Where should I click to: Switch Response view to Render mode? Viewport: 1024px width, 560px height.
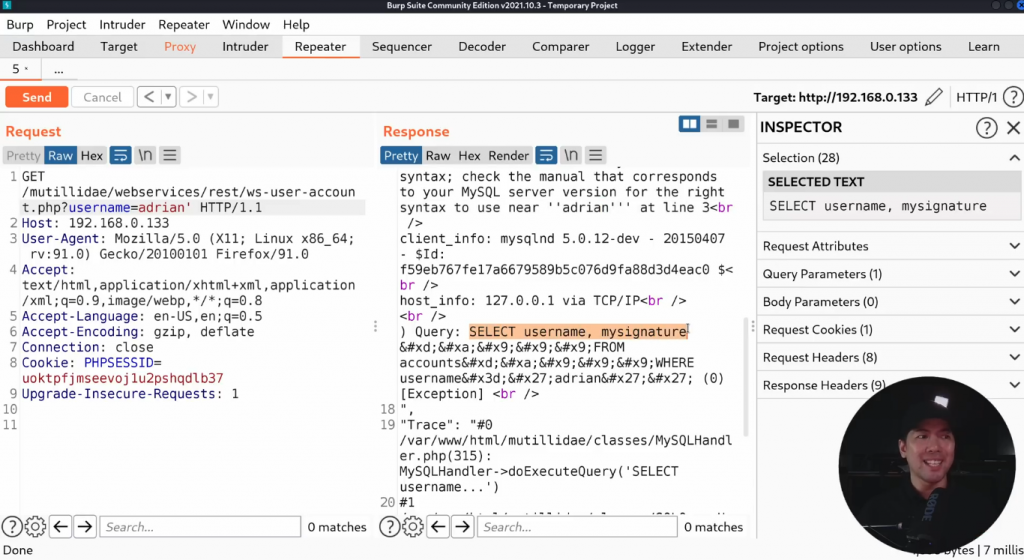pos(508,155)
